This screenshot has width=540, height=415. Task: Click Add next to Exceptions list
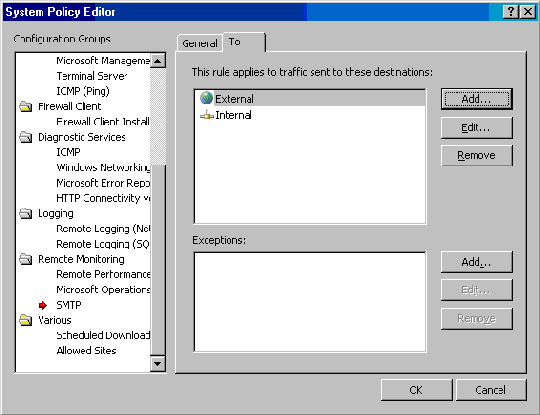477,262
